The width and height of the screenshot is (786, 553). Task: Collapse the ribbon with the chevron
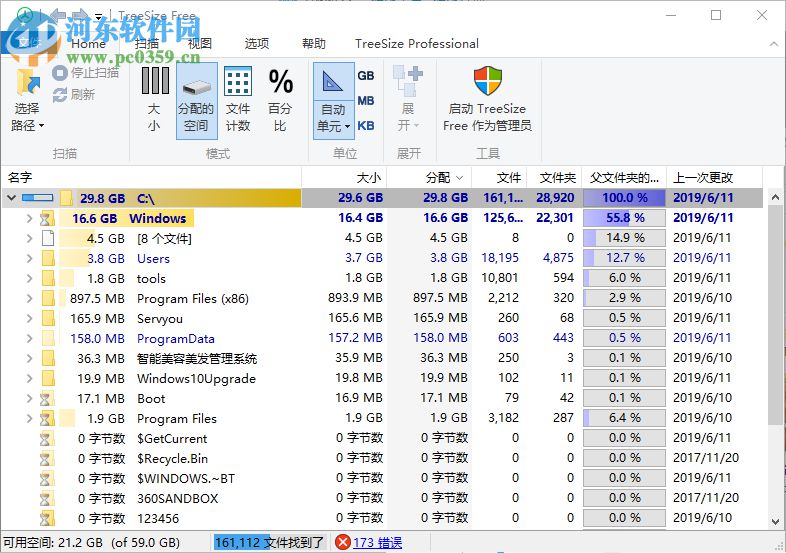tap(773, 44)
